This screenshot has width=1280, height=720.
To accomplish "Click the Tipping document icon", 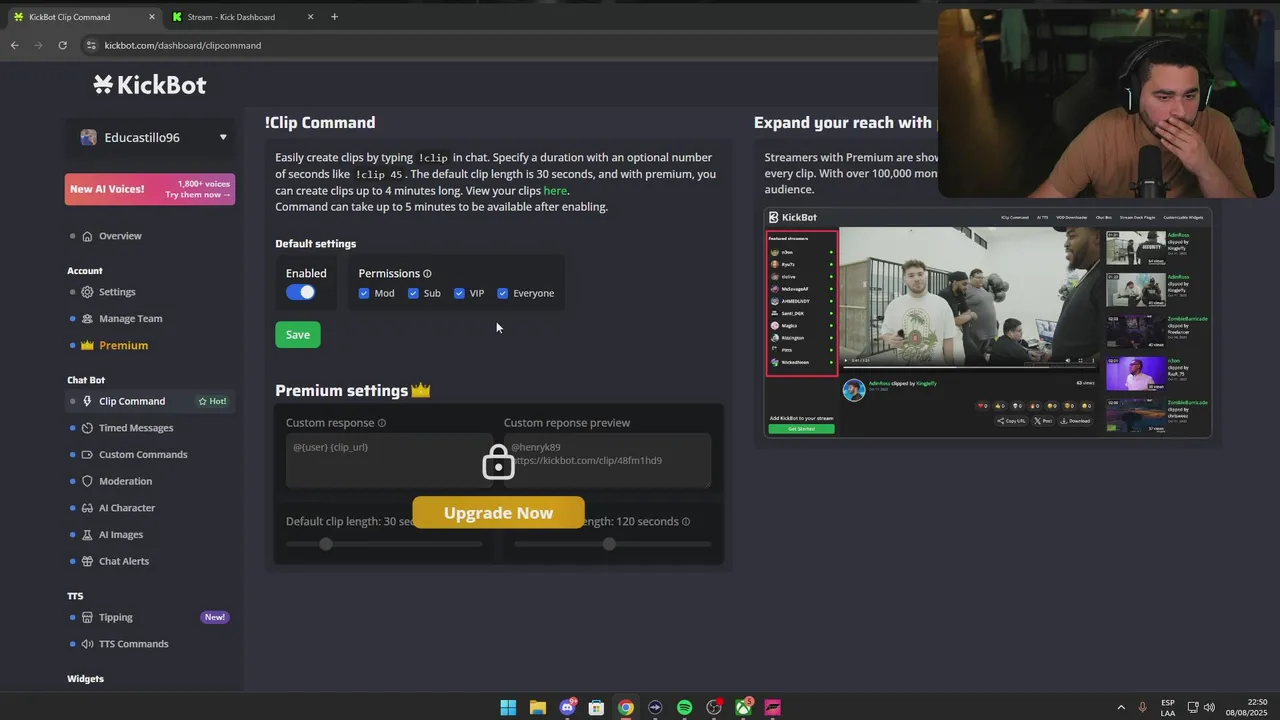I will point(87,617).
